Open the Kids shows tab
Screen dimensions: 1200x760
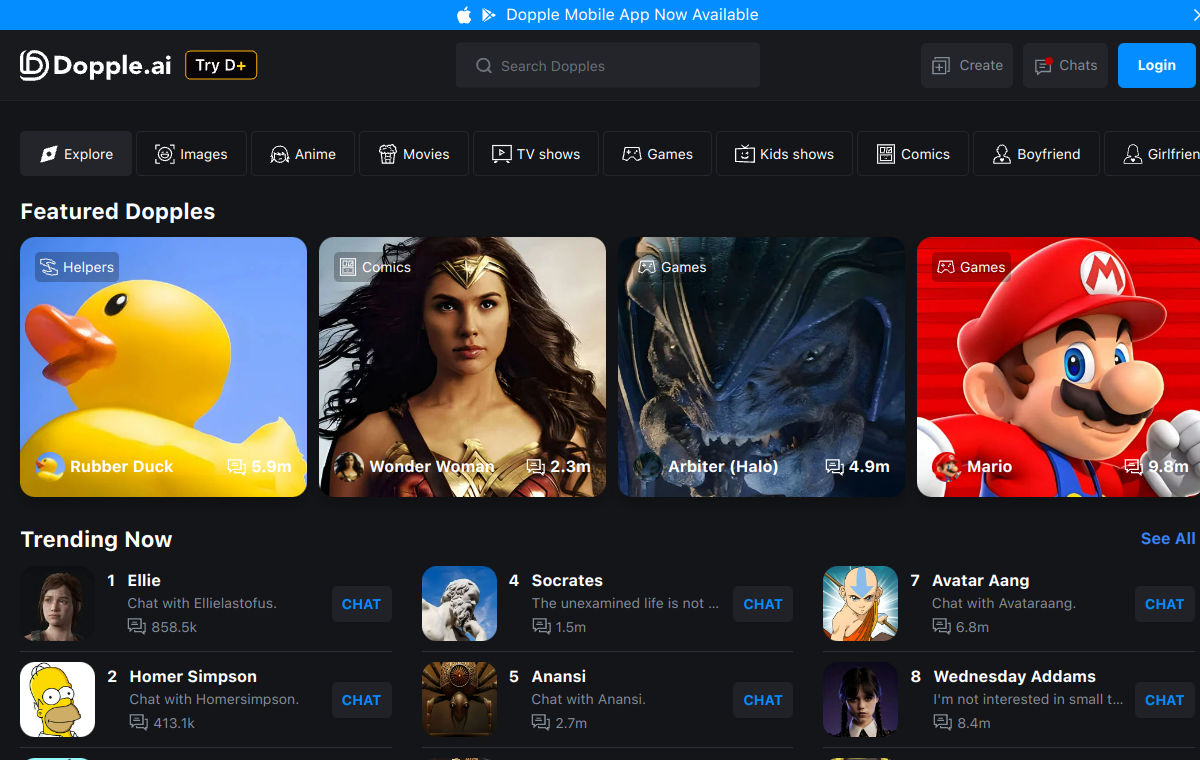pos(784,154)
